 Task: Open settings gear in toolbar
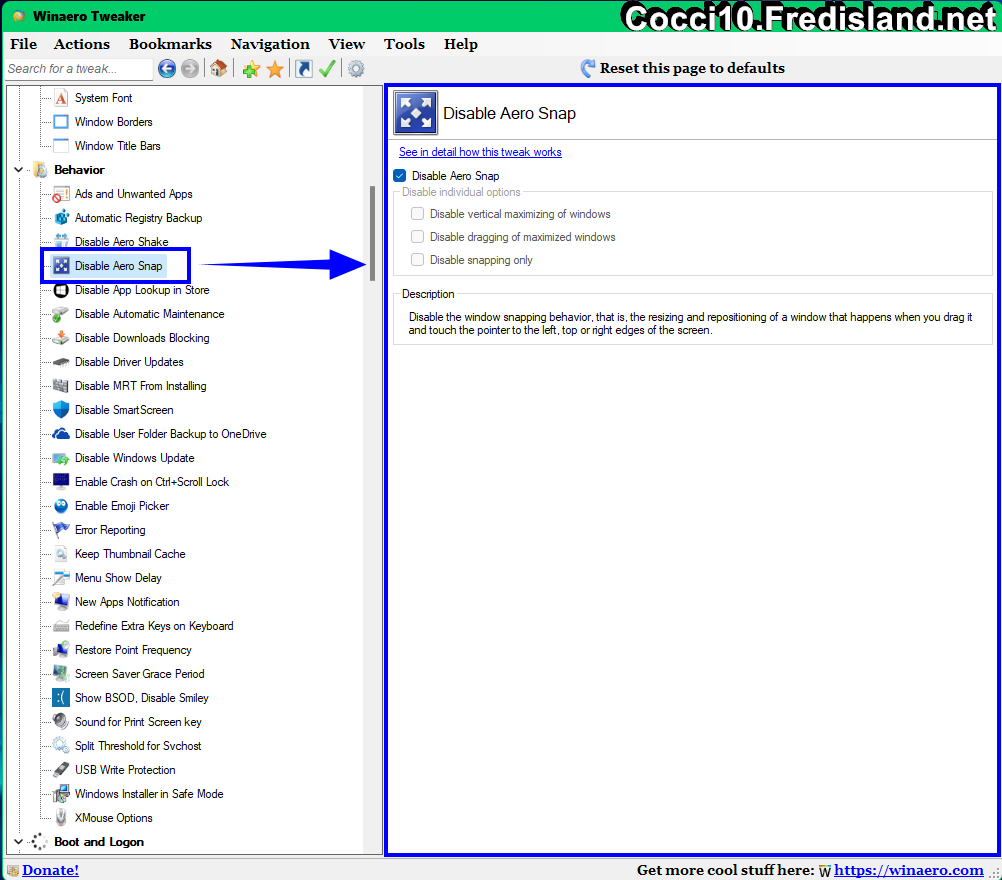coord(356,68)
